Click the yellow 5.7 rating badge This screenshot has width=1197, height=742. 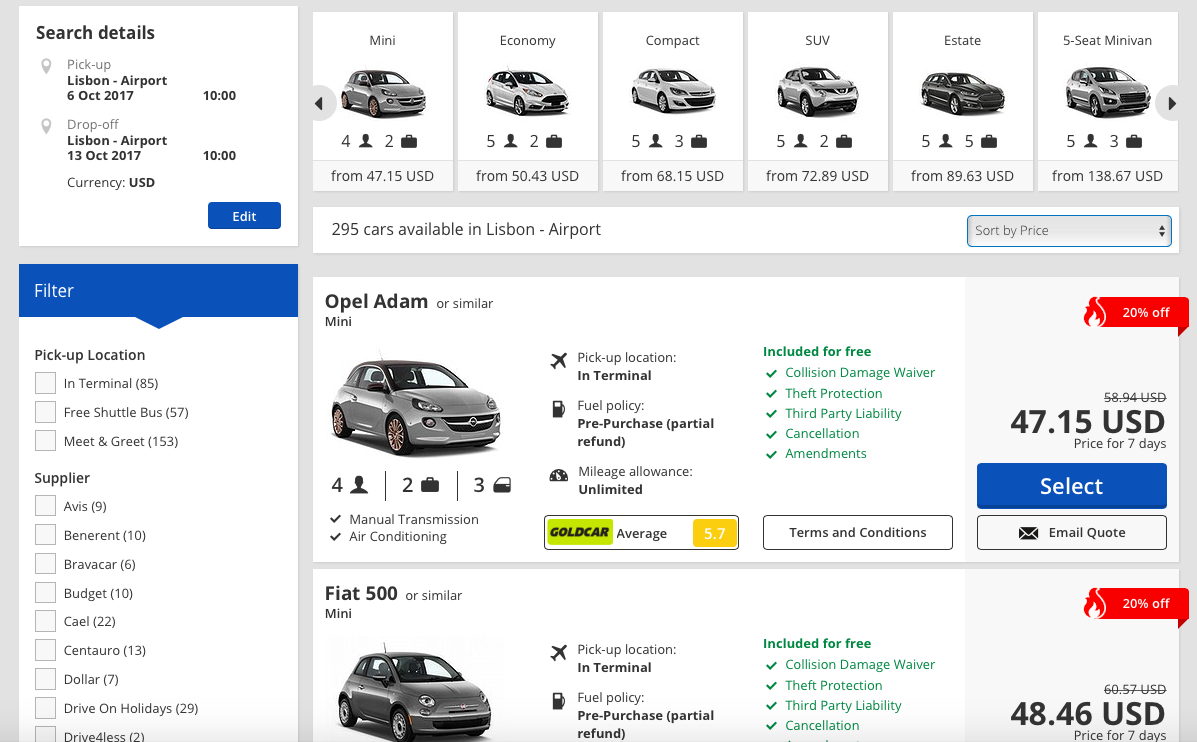[715, 533]
